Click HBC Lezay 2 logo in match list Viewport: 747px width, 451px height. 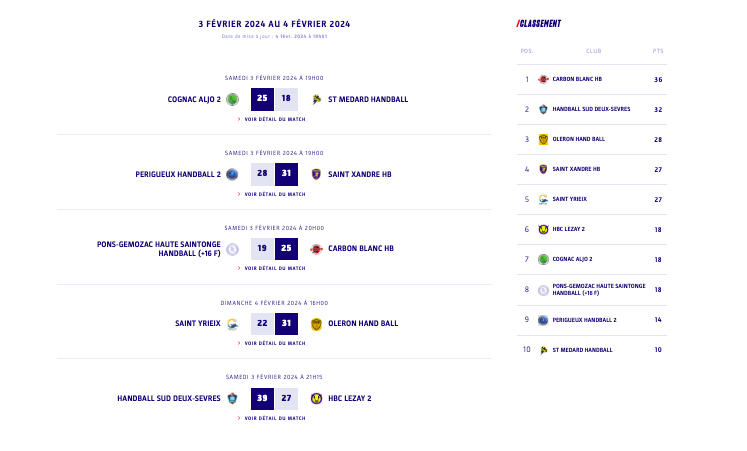(x=317, y=398)
